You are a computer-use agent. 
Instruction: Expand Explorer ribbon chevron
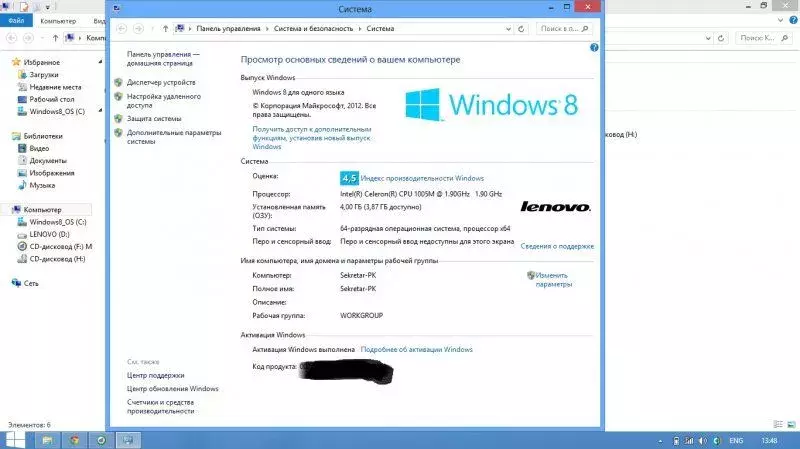[x=780, y=20]
